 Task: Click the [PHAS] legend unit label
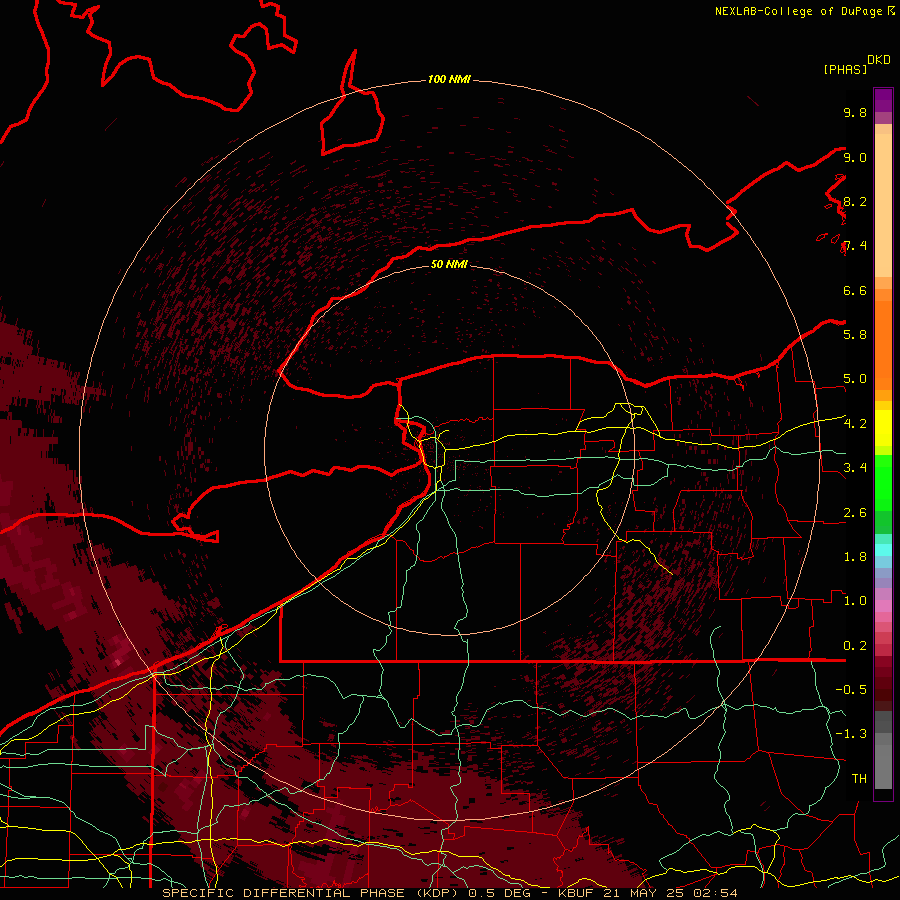(x=845, y=69)
